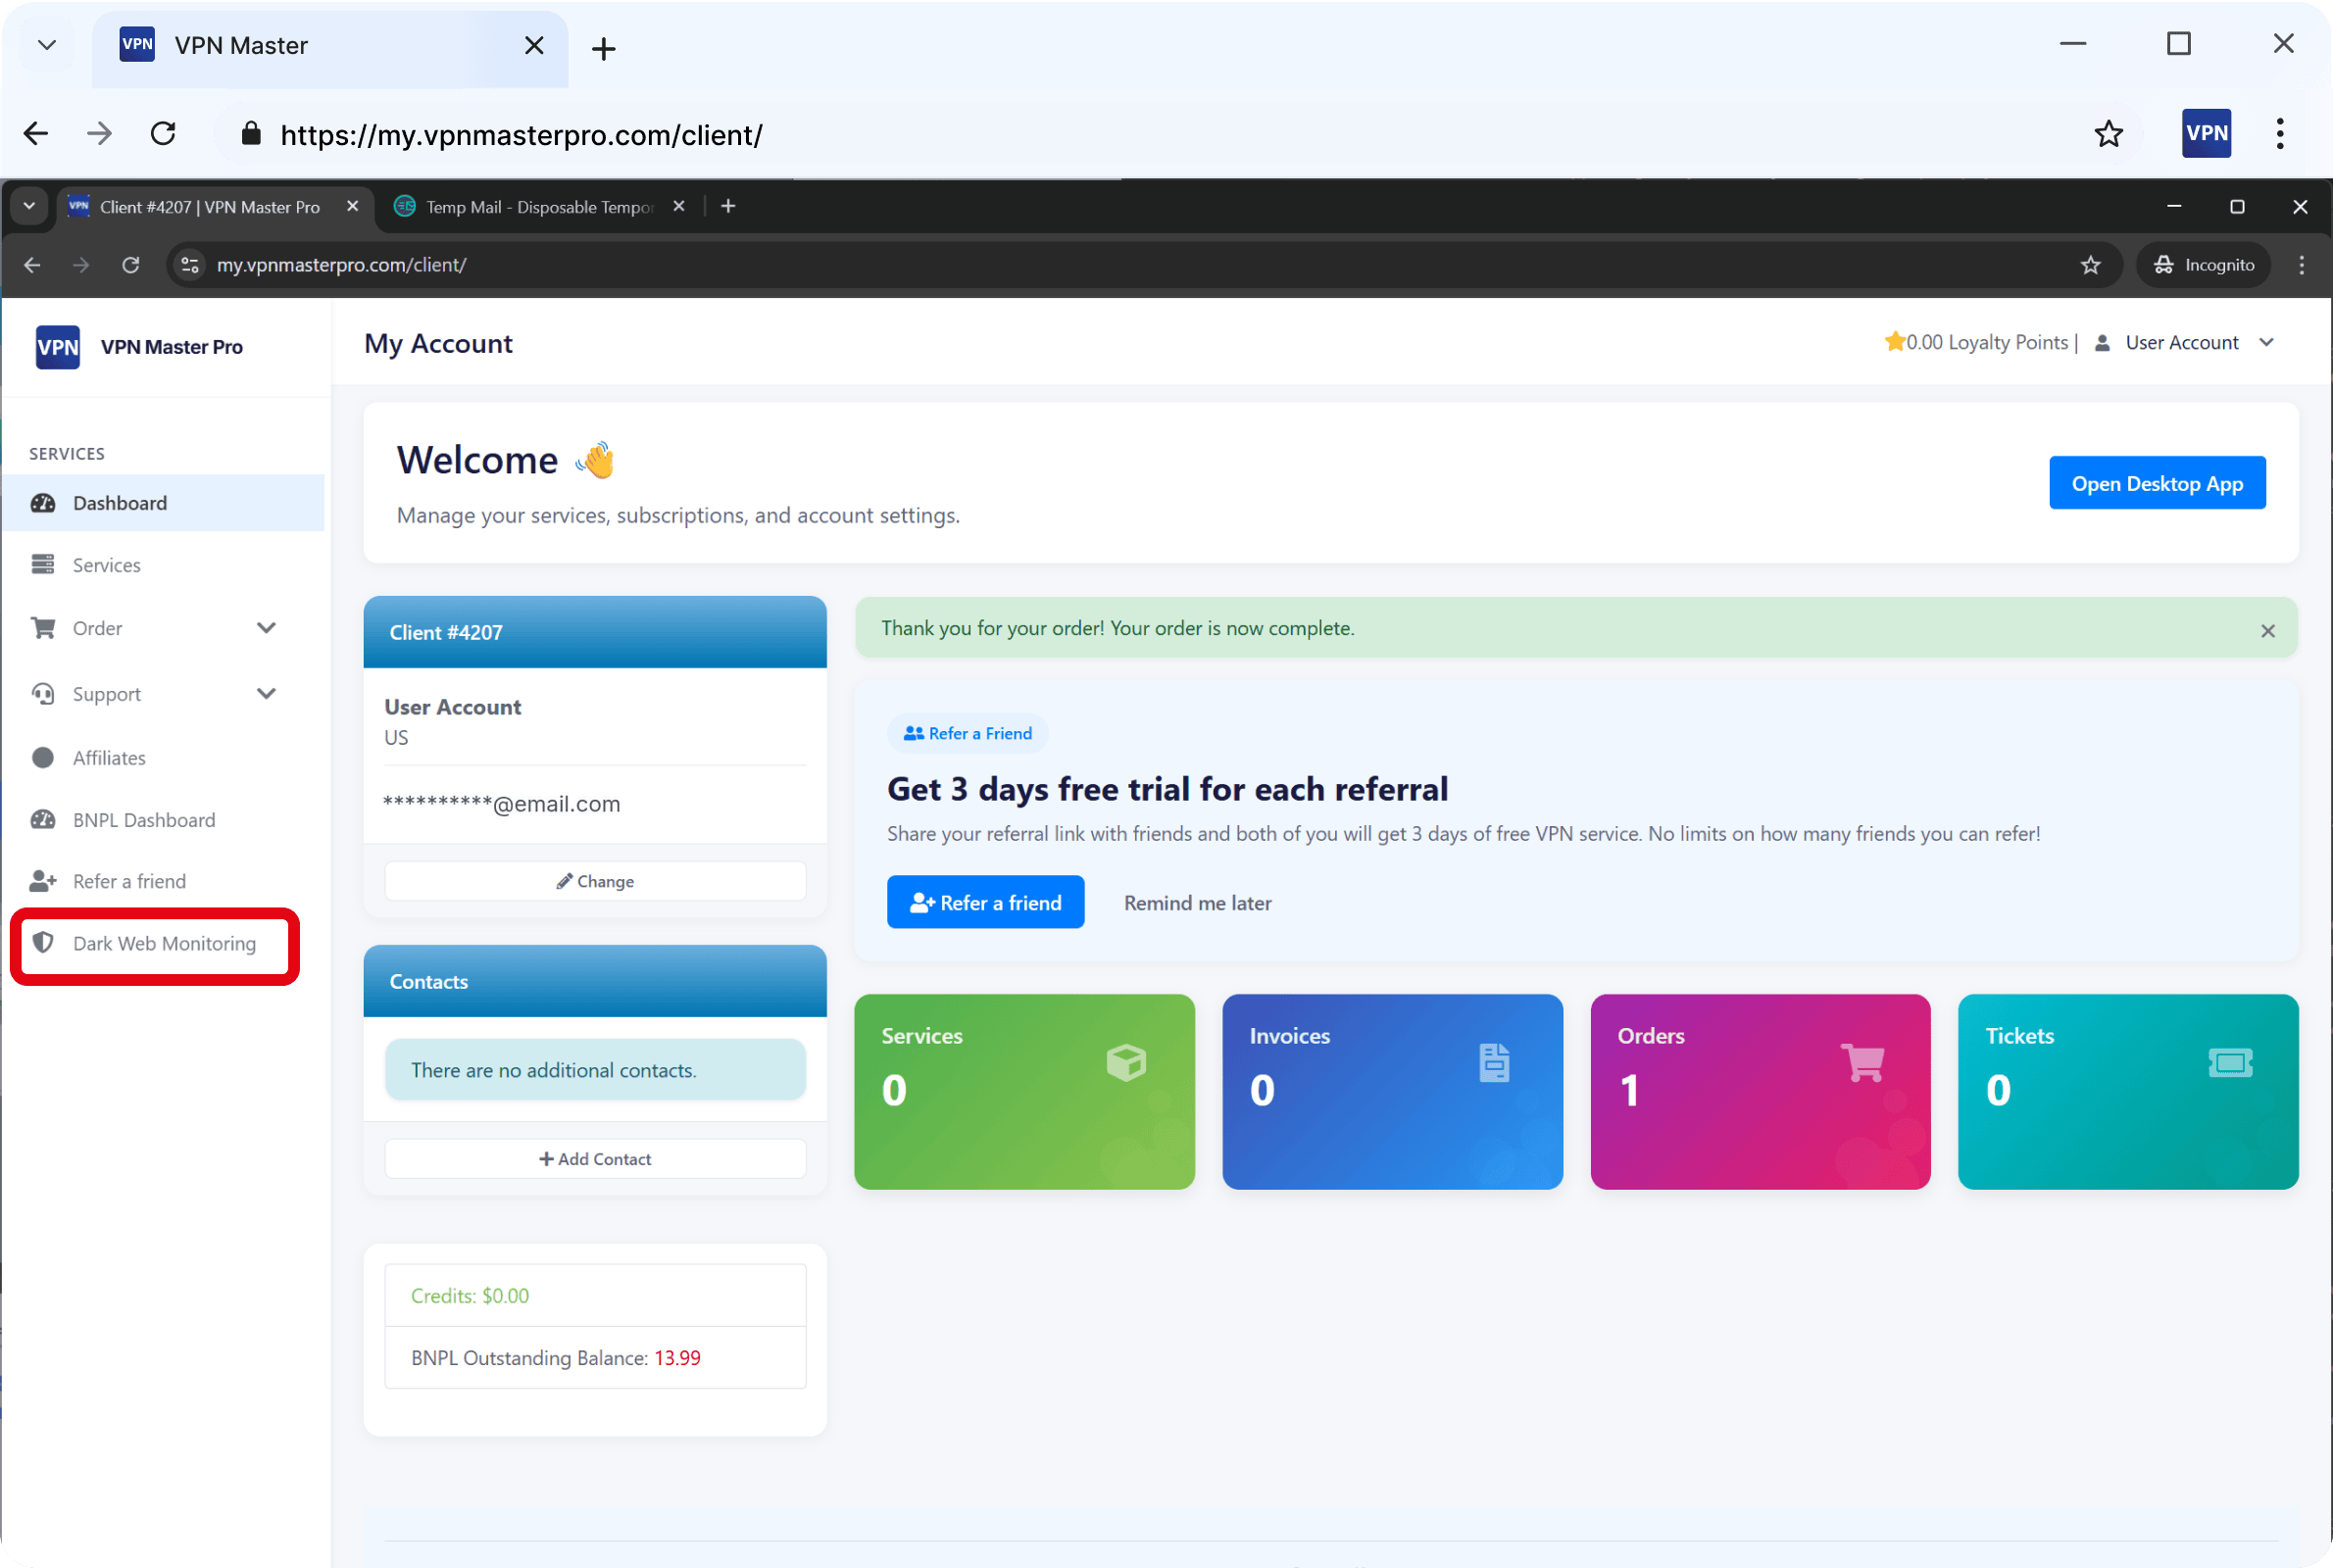Viewport: 2333px width, 1568px height.
Task: Click the BNPL Outstanding Balance 13.99 text
Action: [555, 1358]
